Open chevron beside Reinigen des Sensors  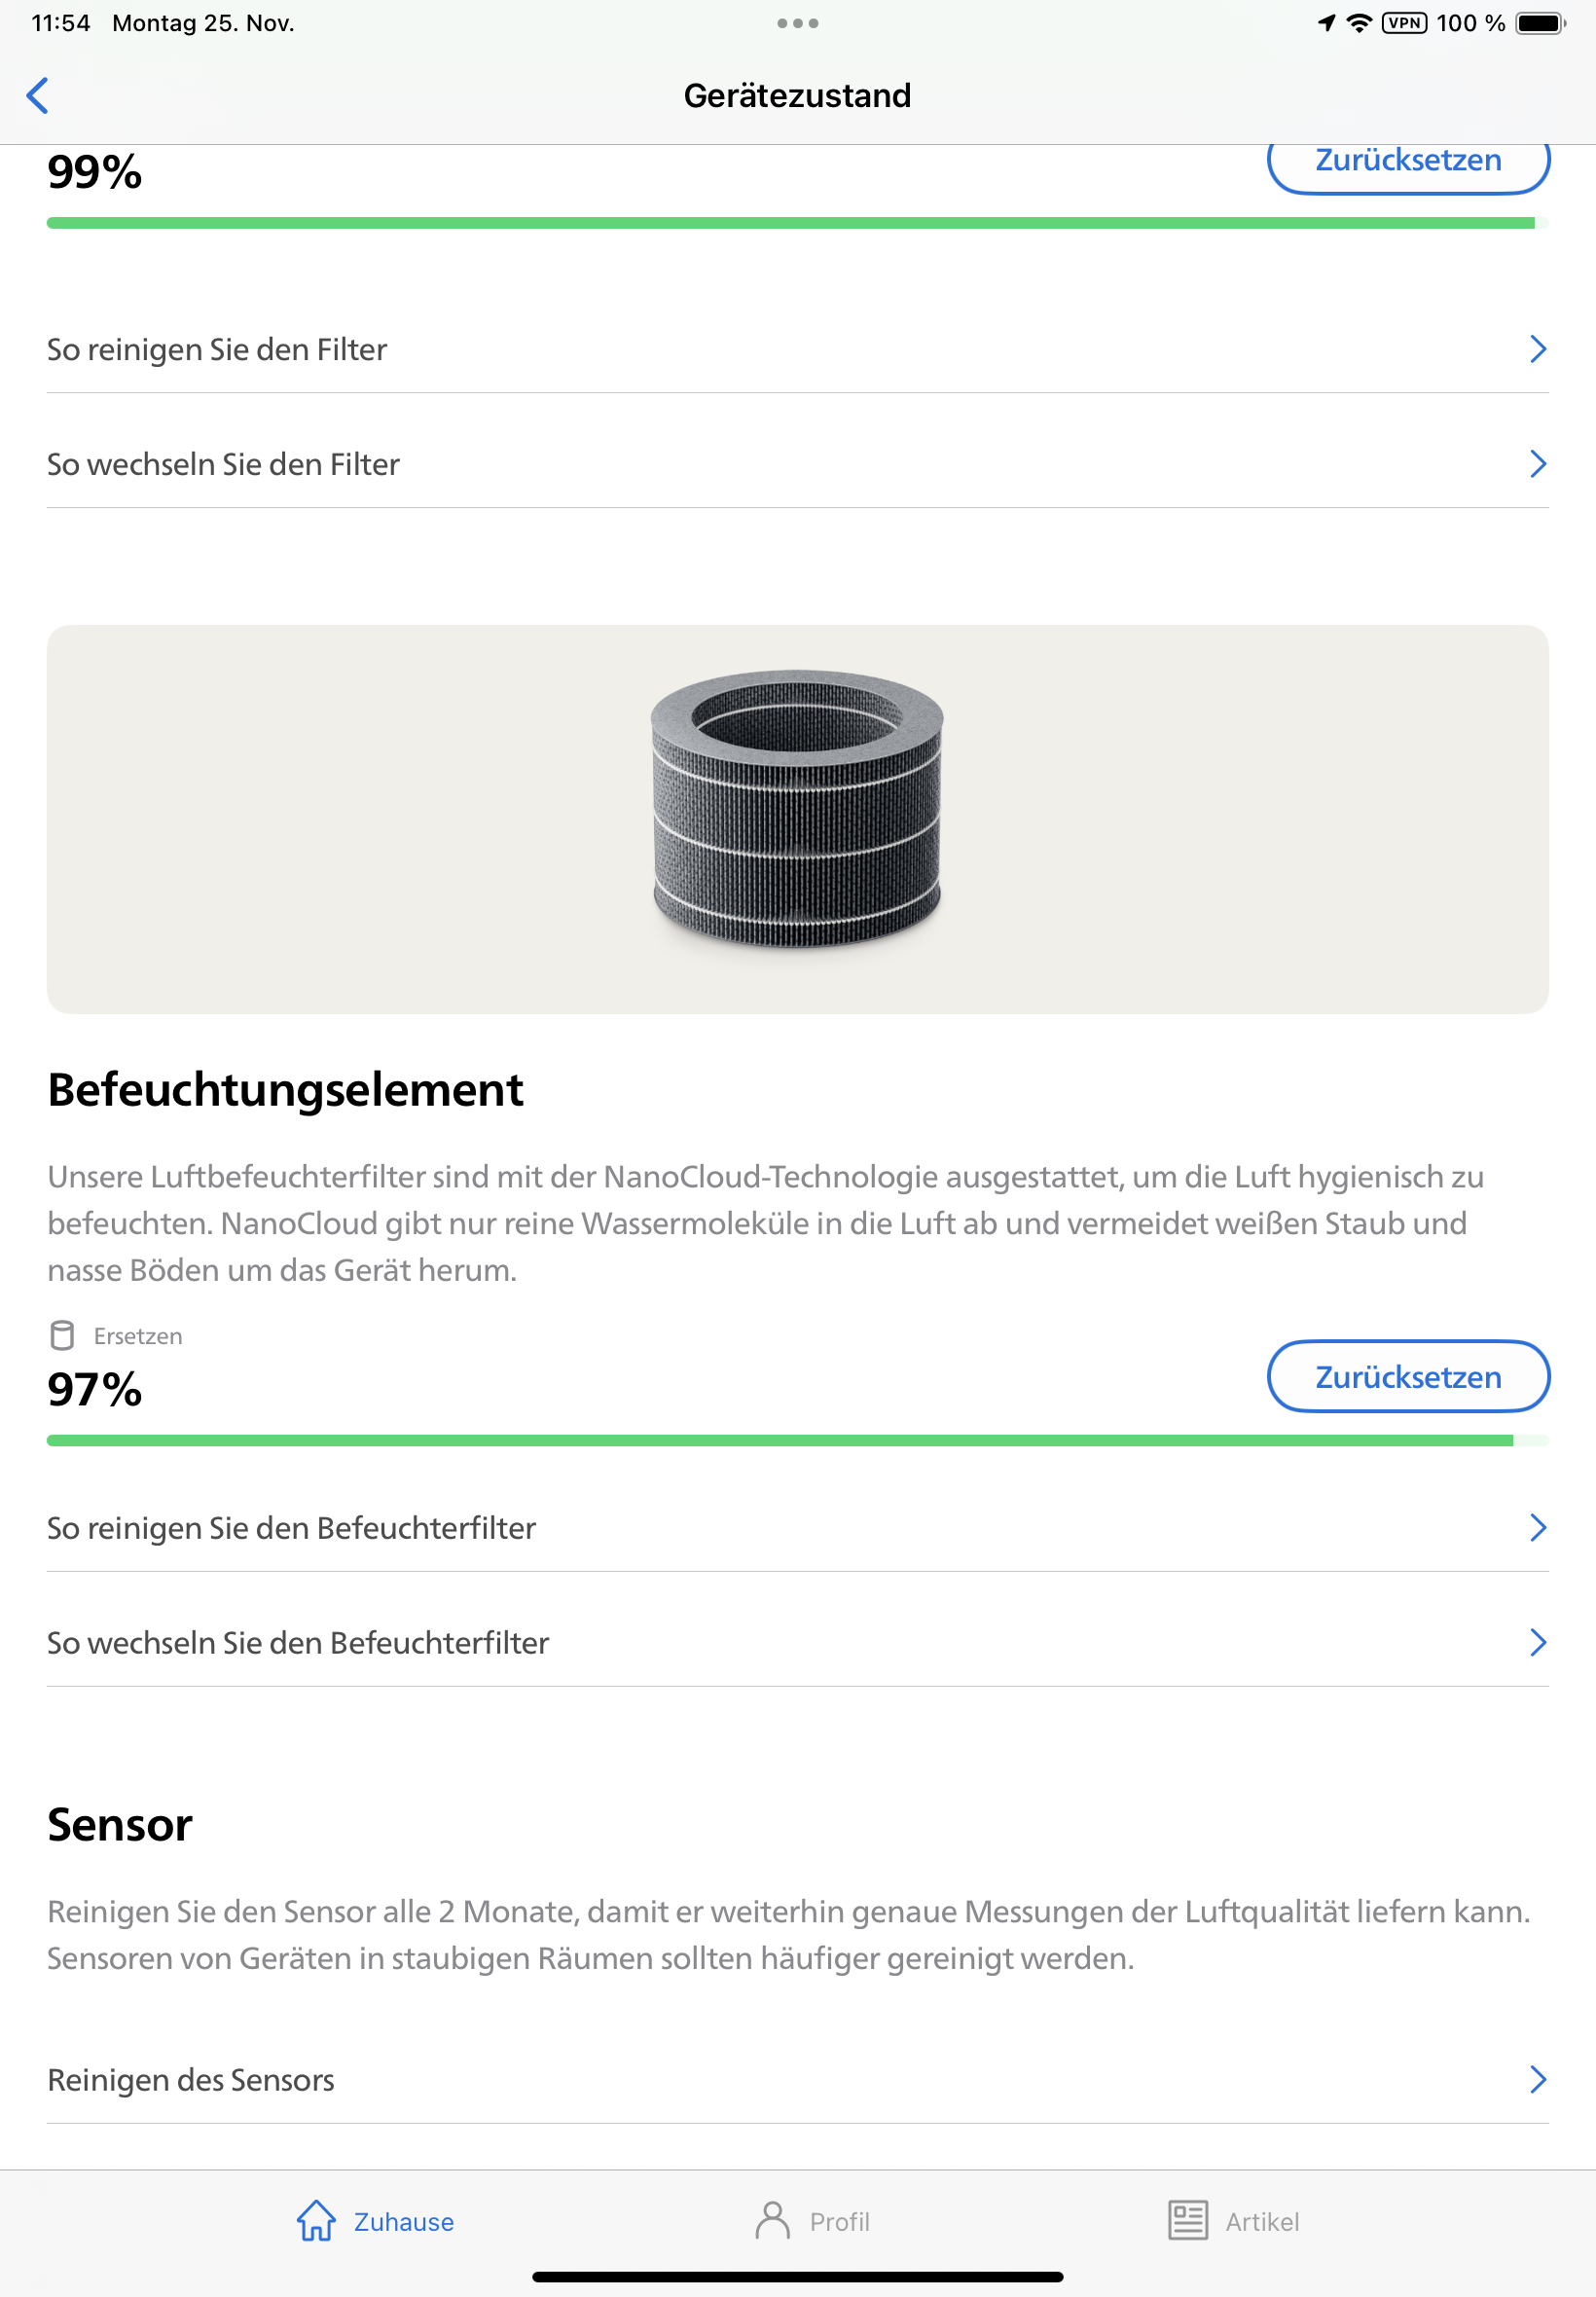click(1537, 2080)
